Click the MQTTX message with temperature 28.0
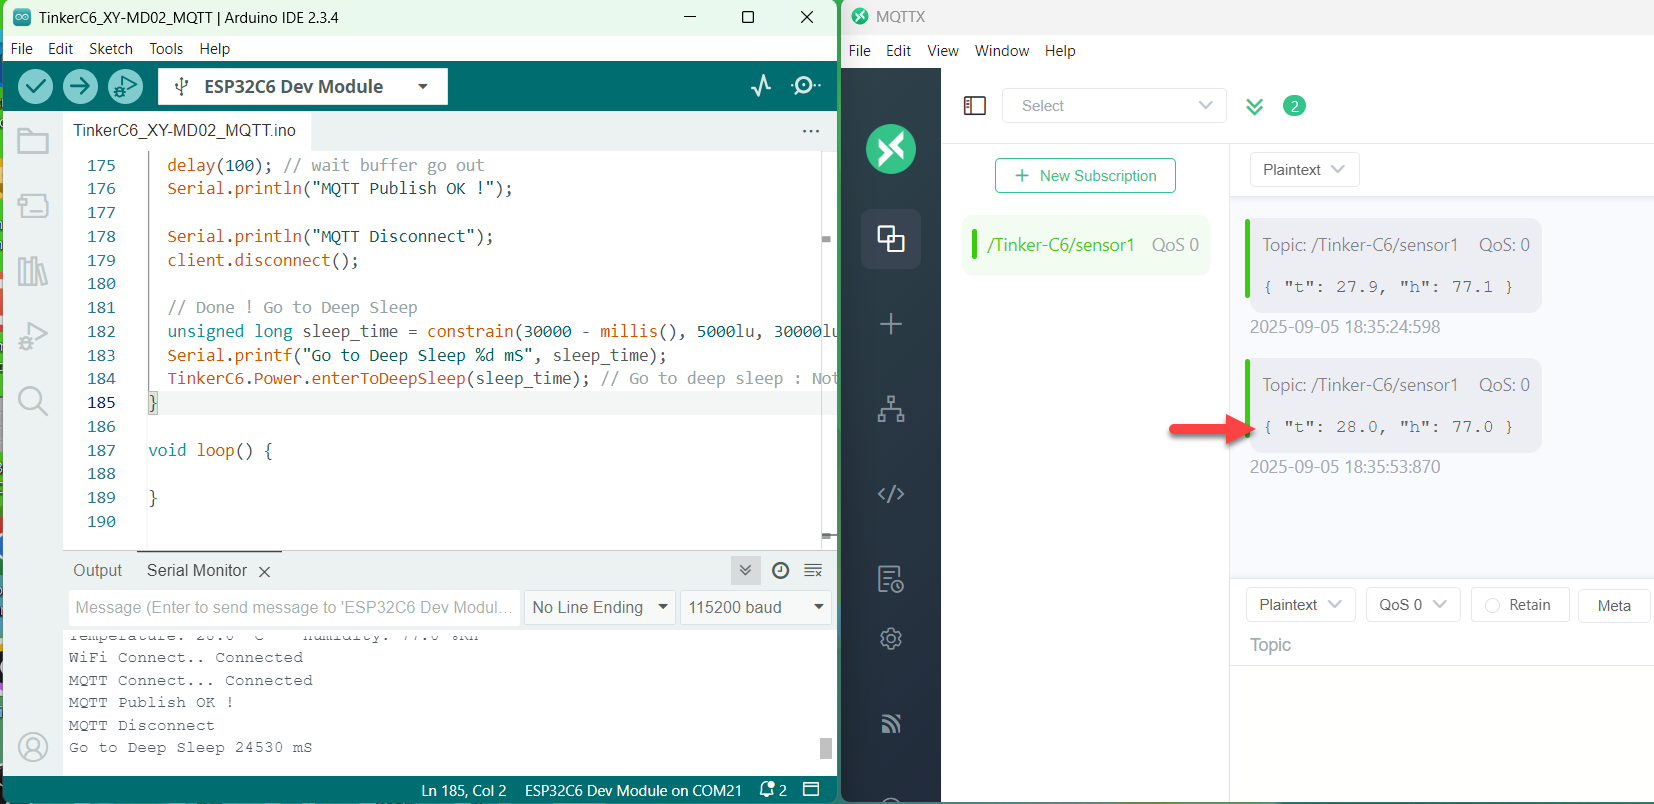Viewport: 1654px width, 804px height. coord(1394,405)
